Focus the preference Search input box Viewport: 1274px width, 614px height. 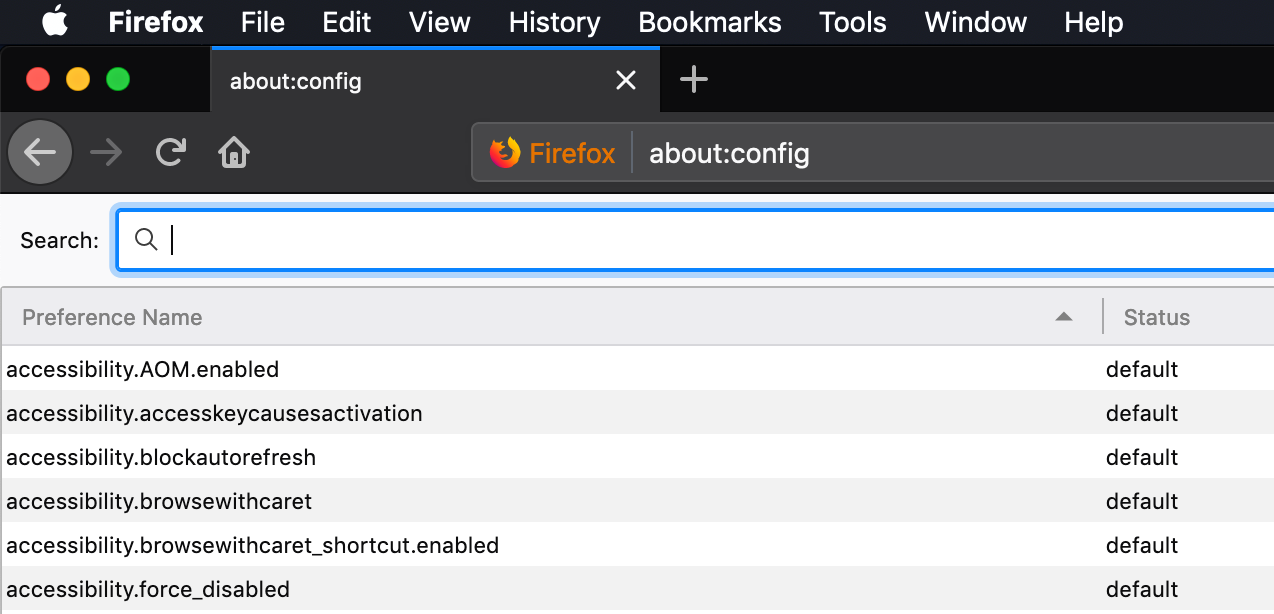700,240
